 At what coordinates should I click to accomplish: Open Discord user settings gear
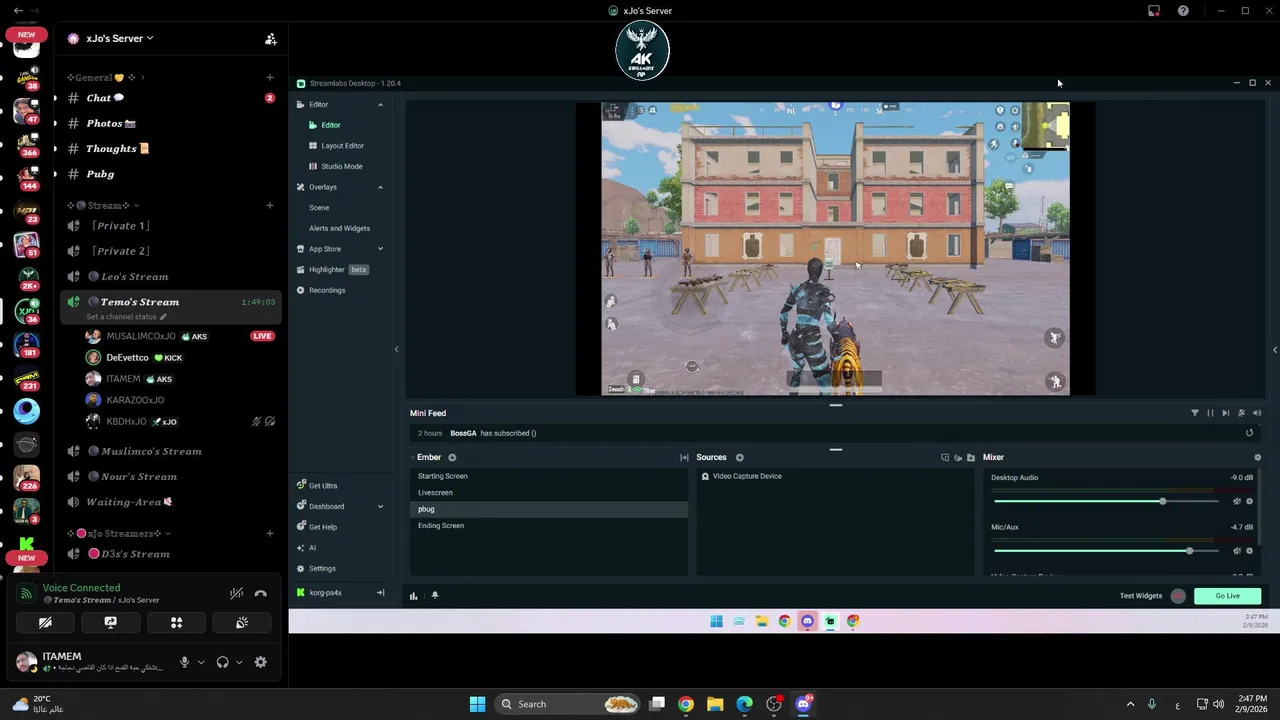pos(261,662)
